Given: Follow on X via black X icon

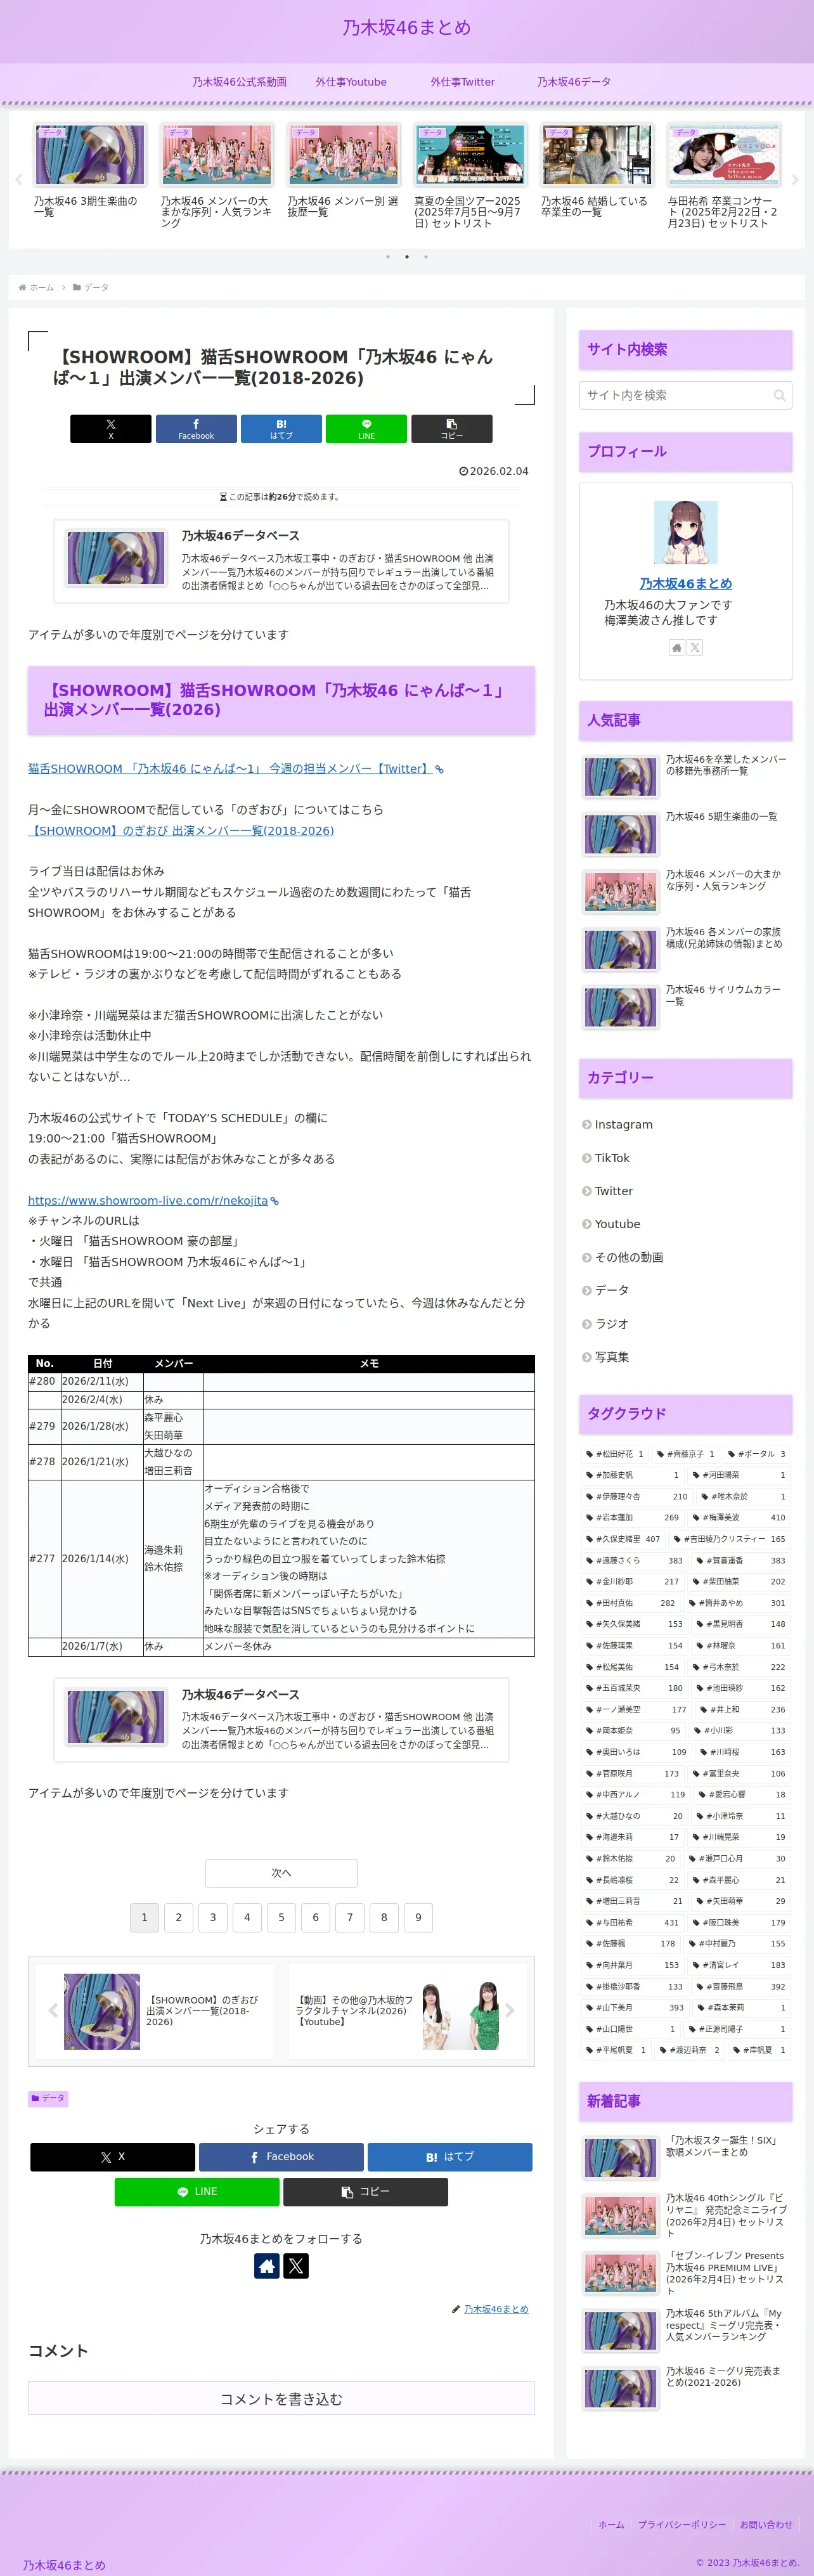Looking at the screenshot, I should 296,2266.
